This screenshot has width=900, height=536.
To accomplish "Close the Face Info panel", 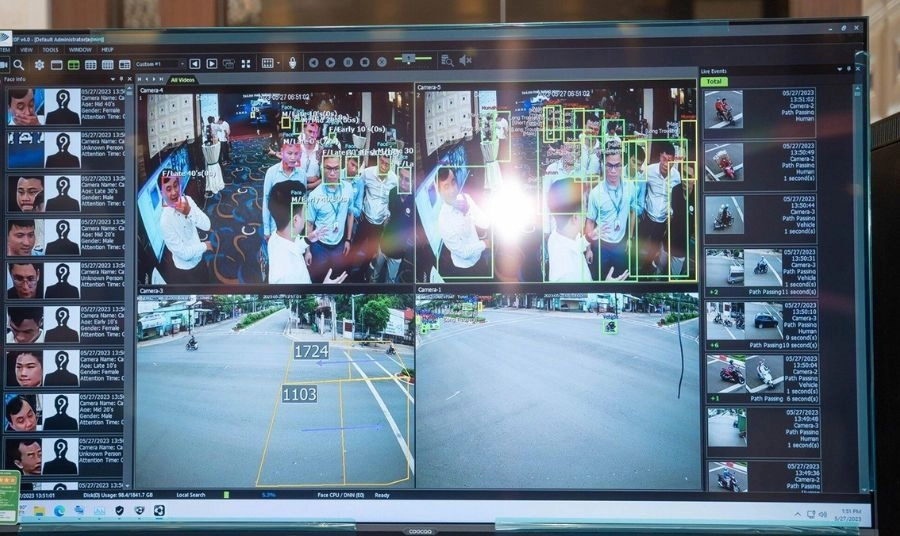I will click(x=129, y=79).
